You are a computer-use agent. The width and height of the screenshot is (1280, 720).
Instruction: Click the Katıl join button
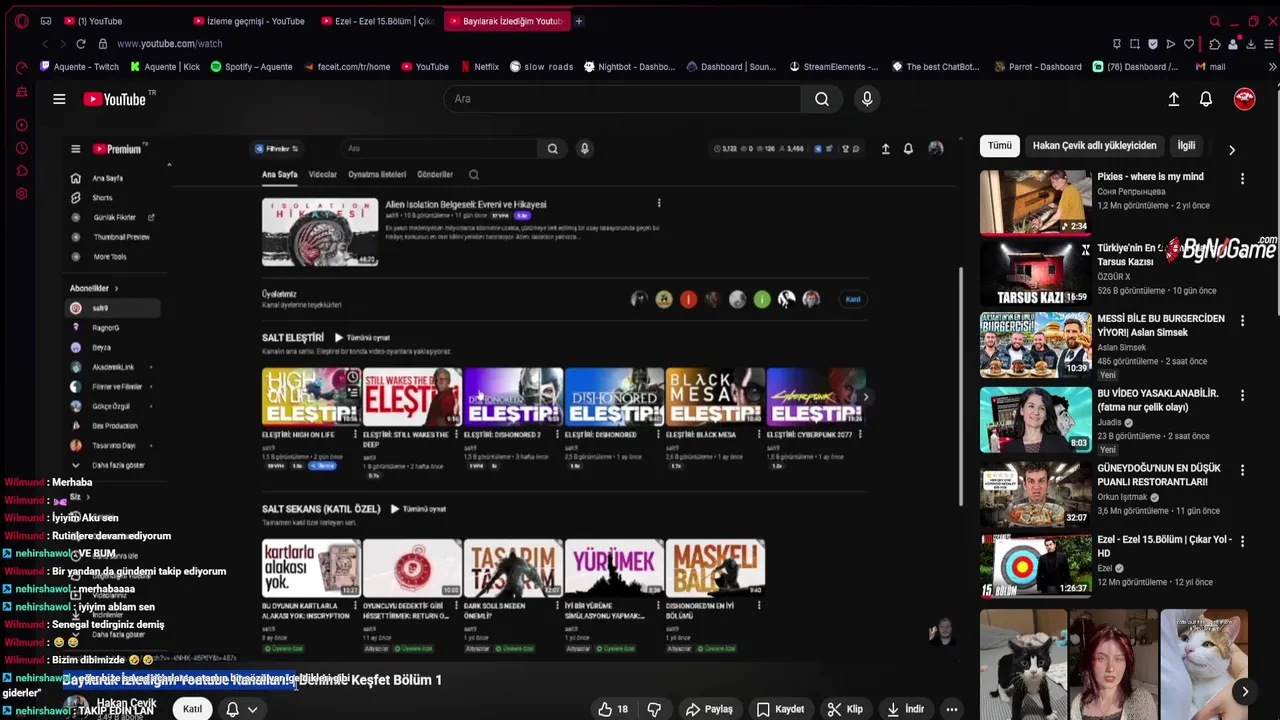[x=192, y=709]
